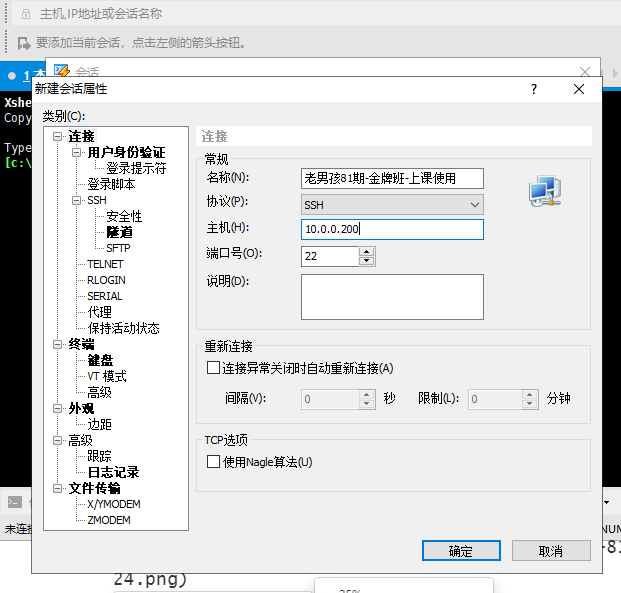The height and width of the screenshot is (593, 621).
Task: Select 登录脚本 in the category tree
Action: coord(111,184)
